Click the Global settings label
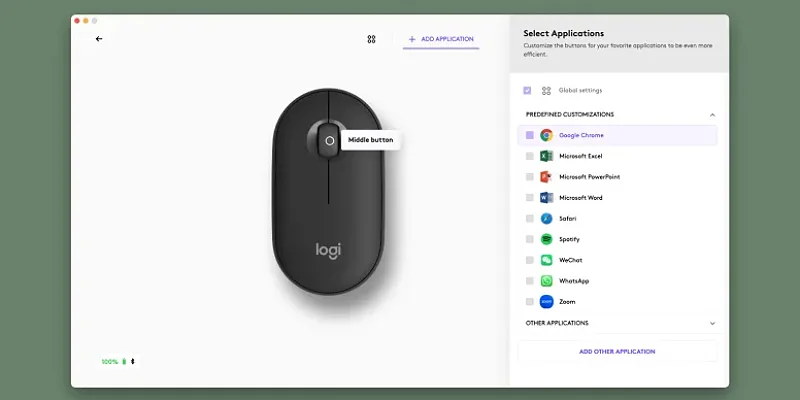The width and height of the screenshot is (800, 400). click(x=580, y=90)
